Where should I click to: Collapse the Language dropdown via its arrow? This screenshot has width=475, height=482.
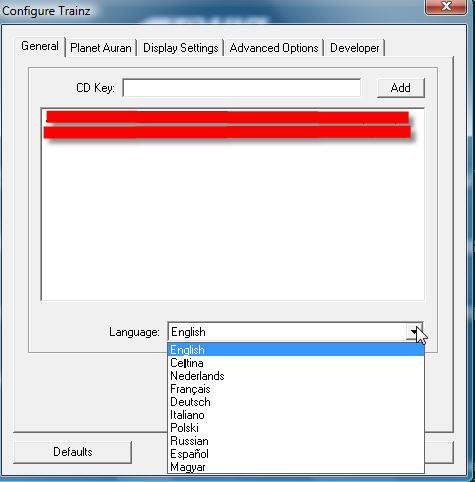pos(414,332)
